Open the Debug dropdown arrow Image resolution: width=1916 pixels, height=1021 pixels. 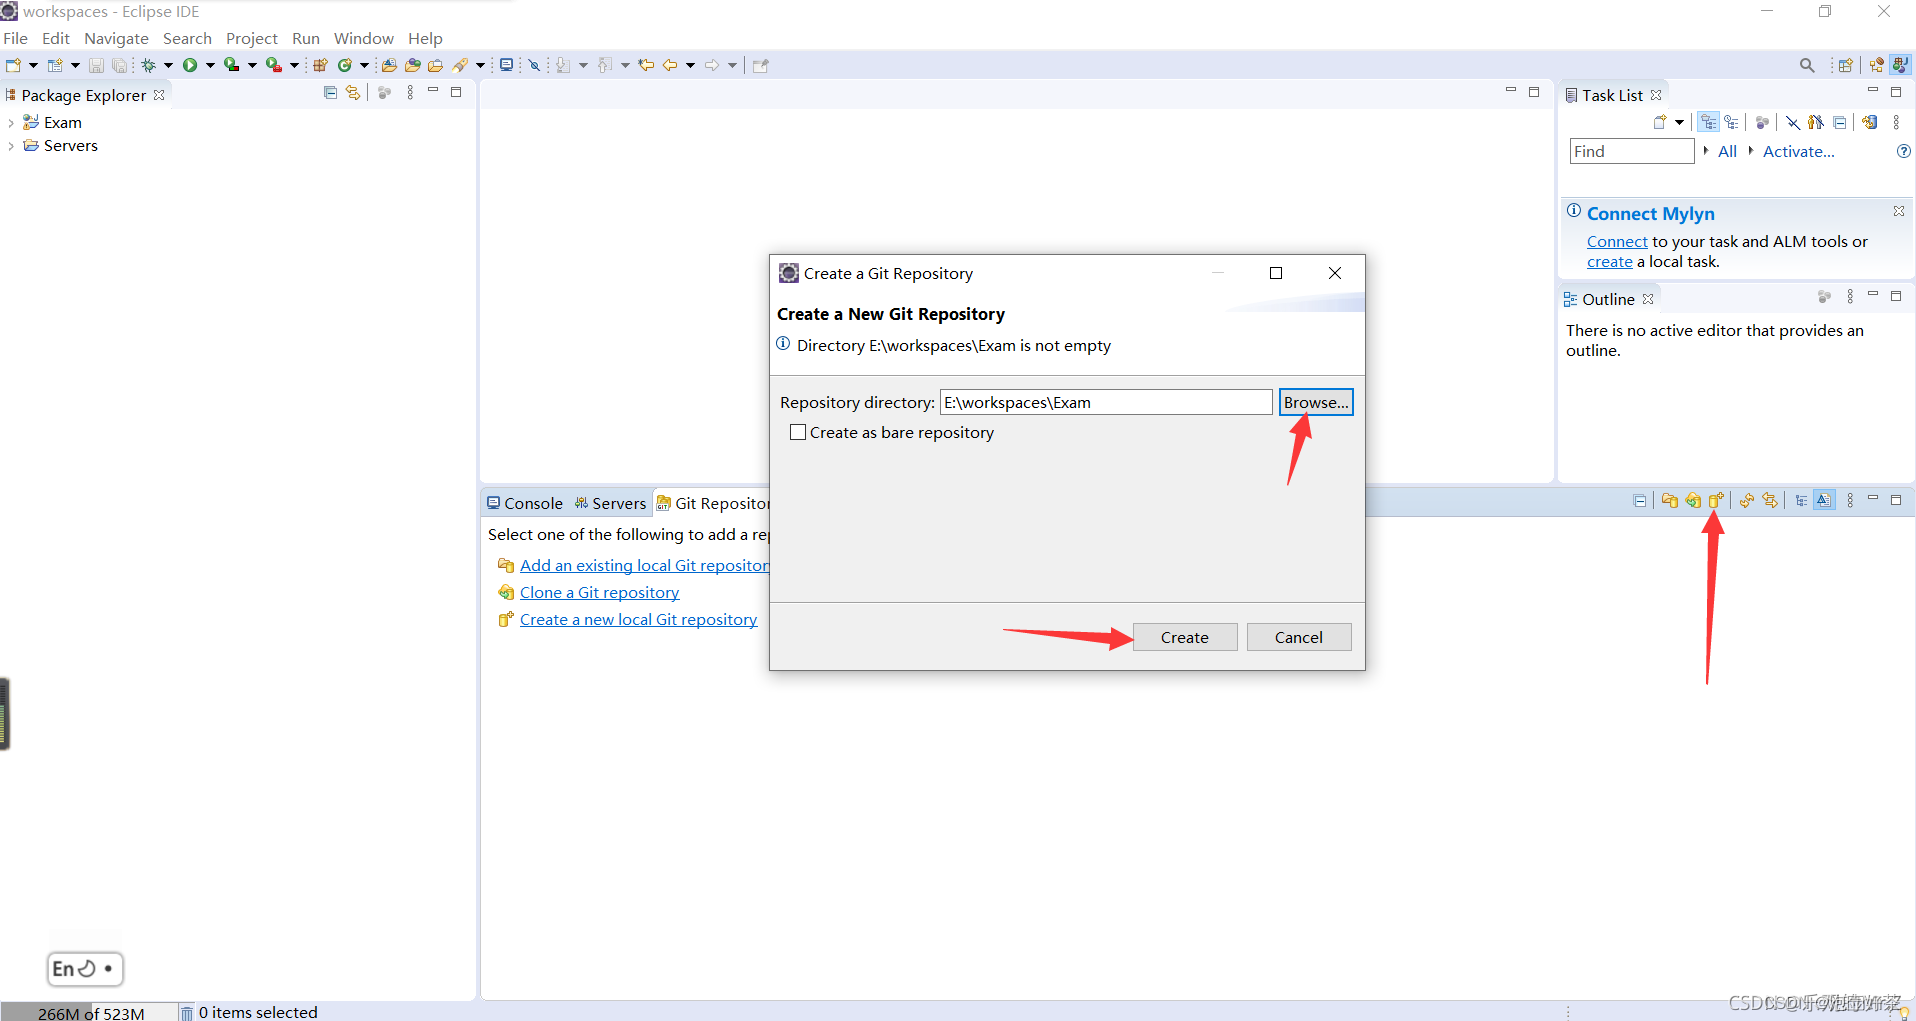click(x=168, y=65)
